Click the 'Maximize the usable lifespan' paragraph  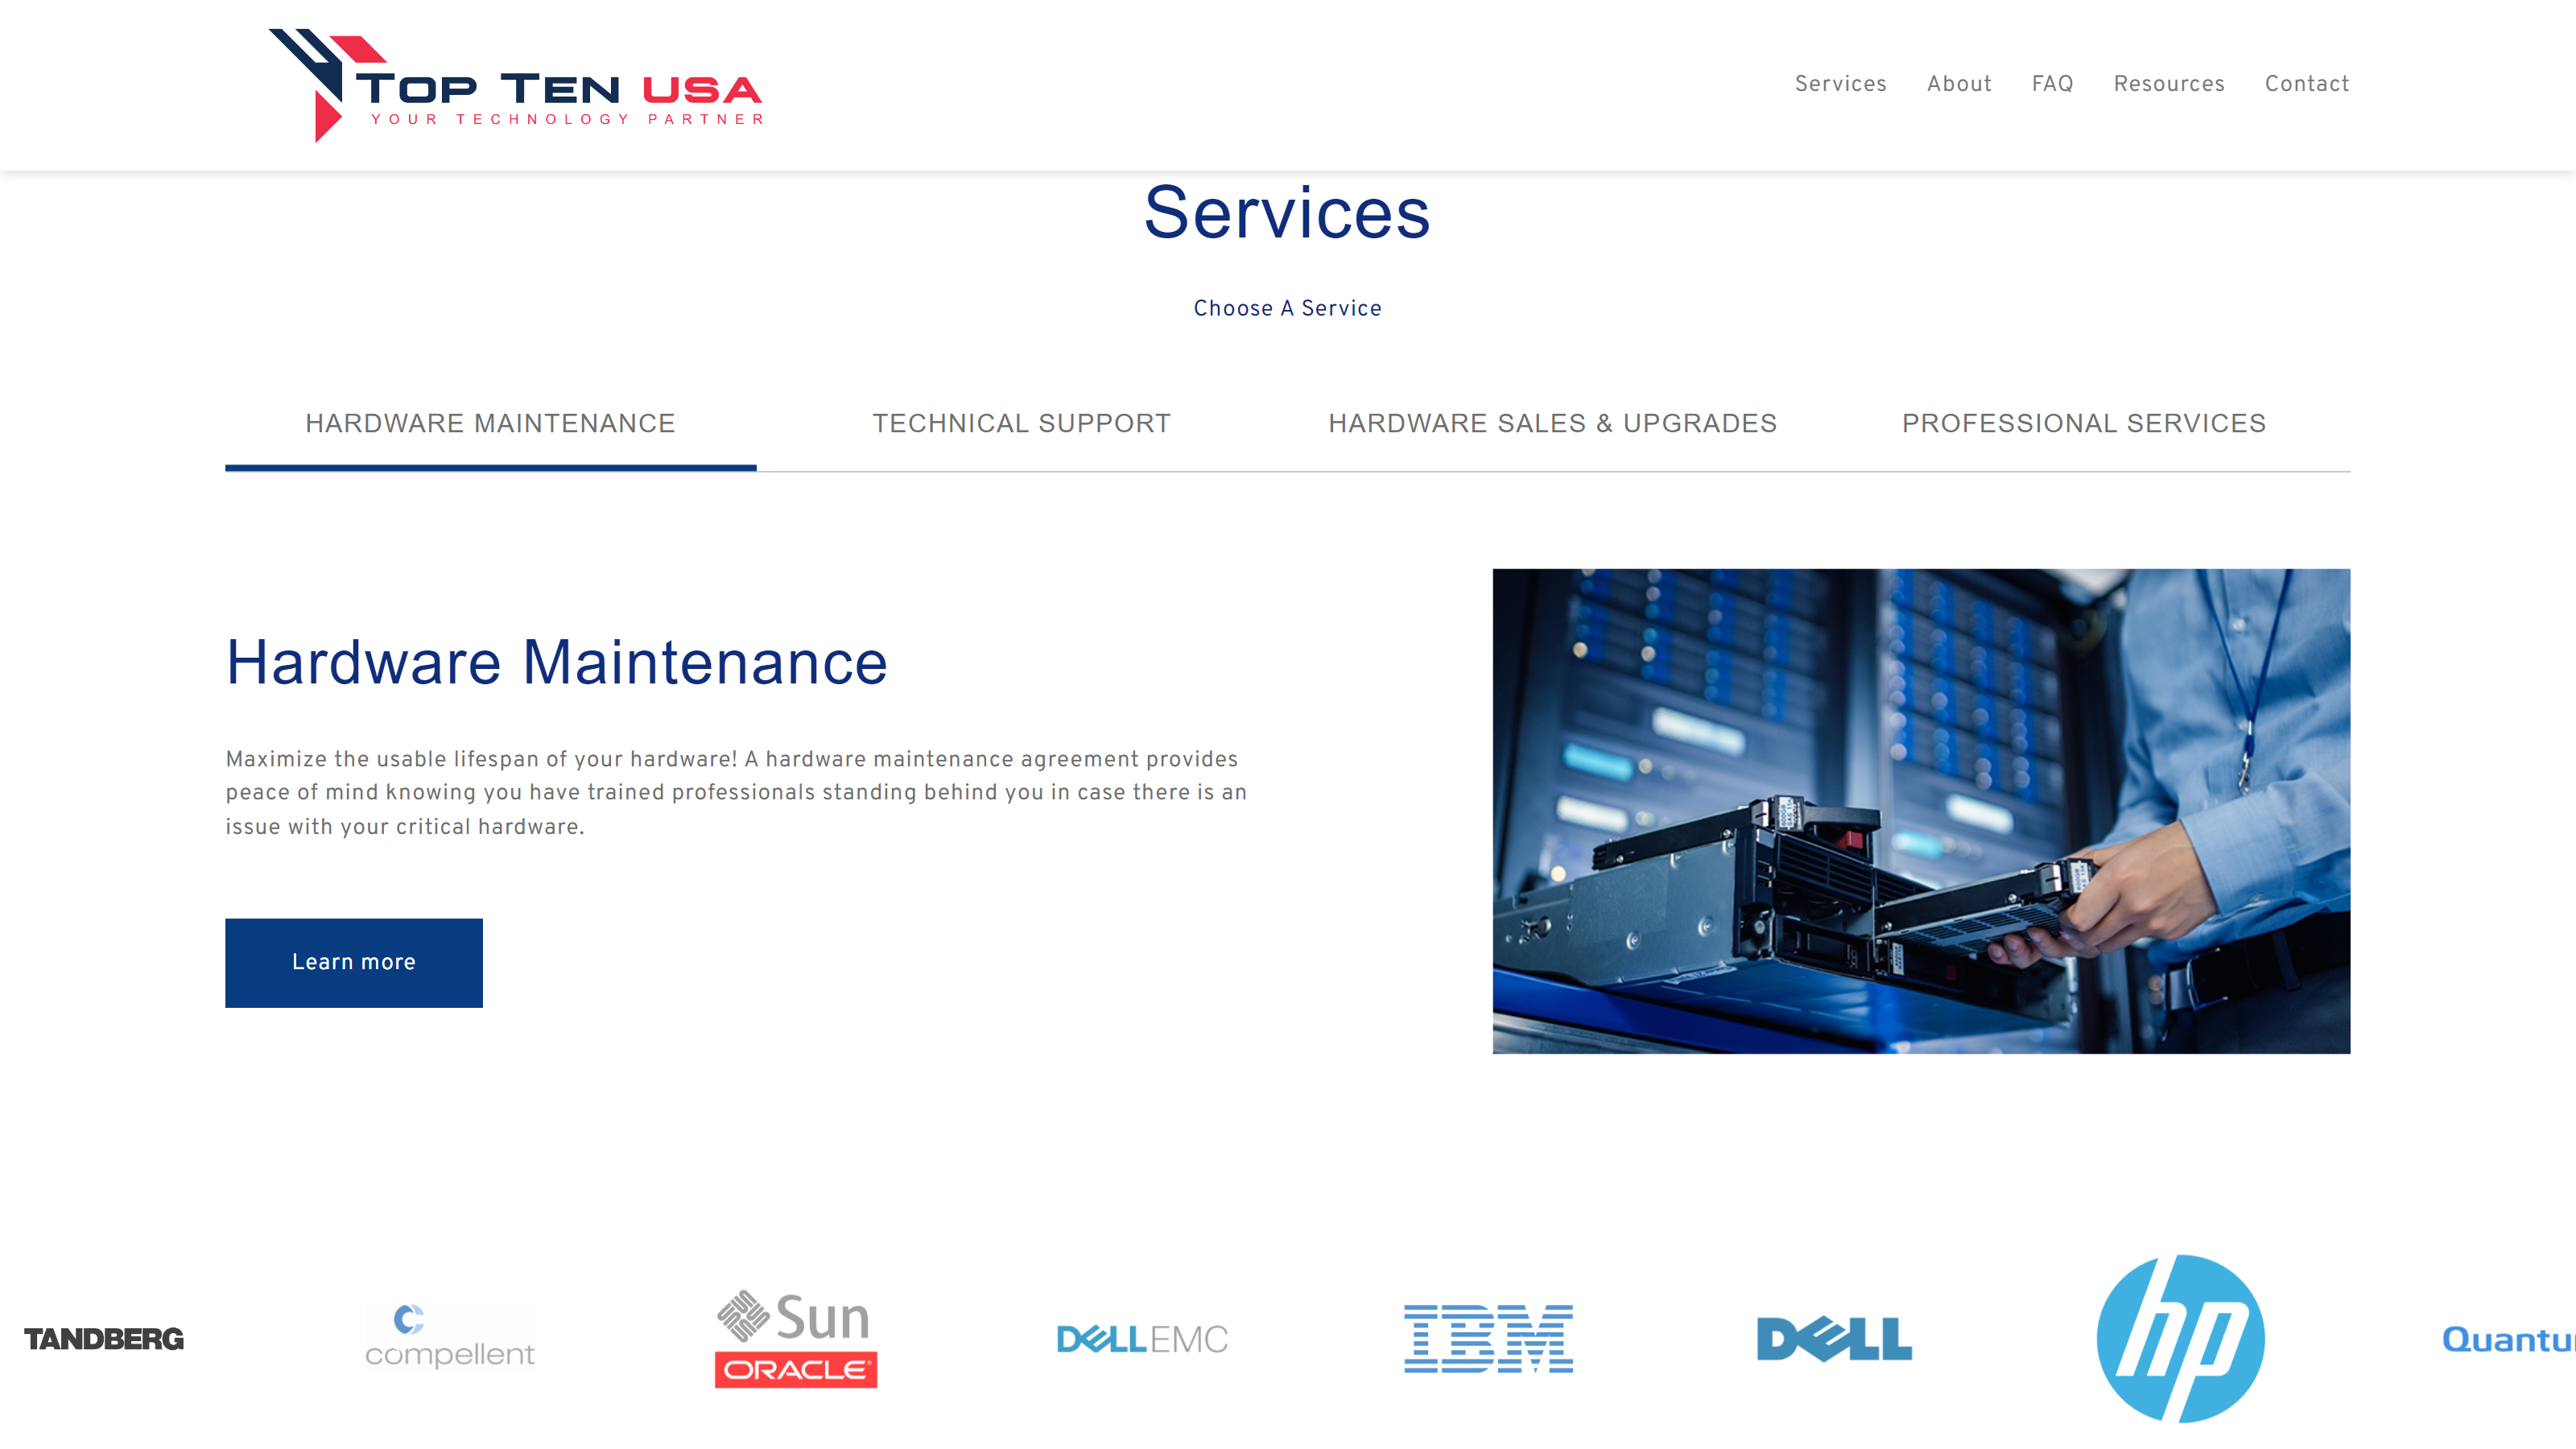736,793
